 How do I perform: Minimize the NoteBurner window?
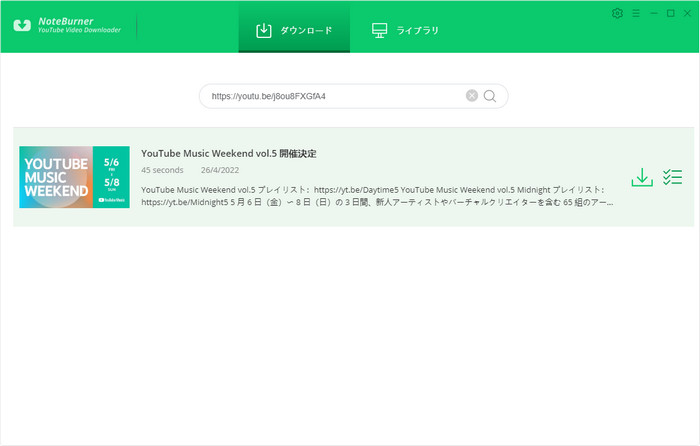(x=654, y=13)
